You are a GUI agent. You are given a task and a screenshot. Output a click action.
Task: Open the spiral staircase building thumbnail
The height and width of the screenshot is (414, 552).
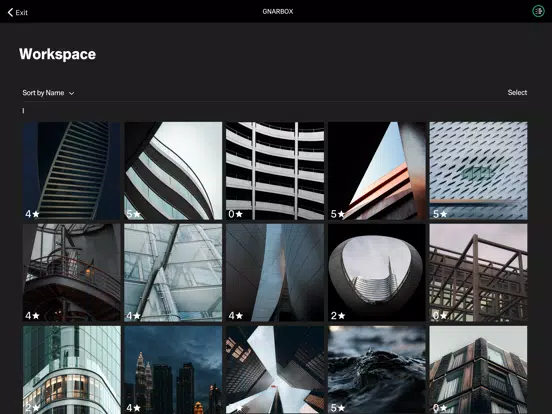72,272
